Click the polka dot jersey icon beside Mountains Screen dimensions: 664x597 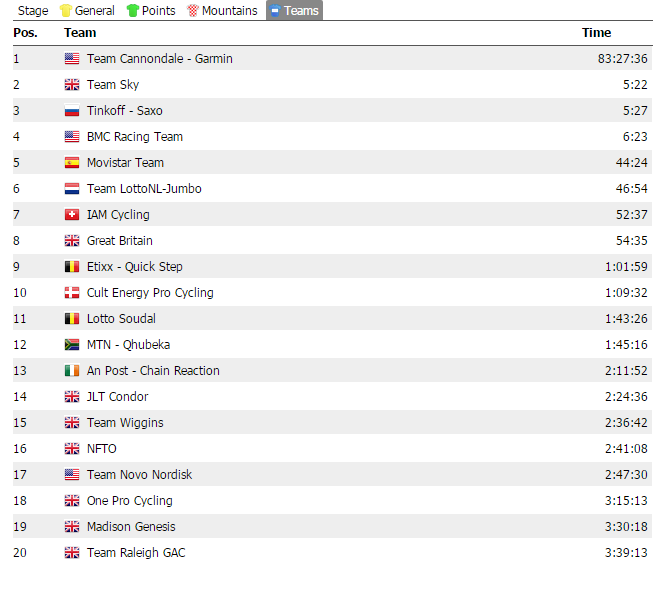click(193, 11)
